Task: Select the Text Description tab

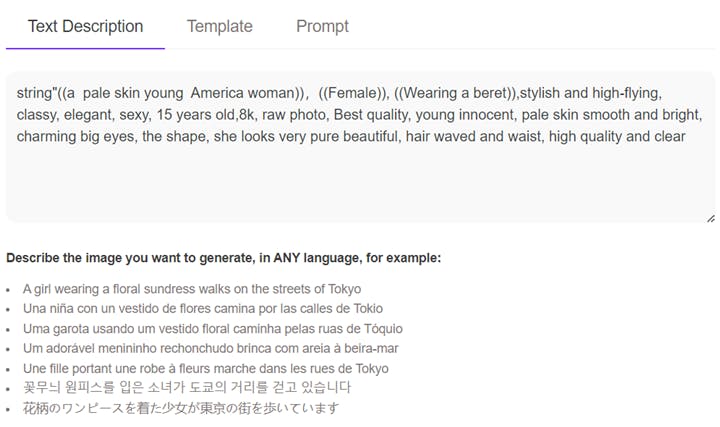Action: click(85, 26)
